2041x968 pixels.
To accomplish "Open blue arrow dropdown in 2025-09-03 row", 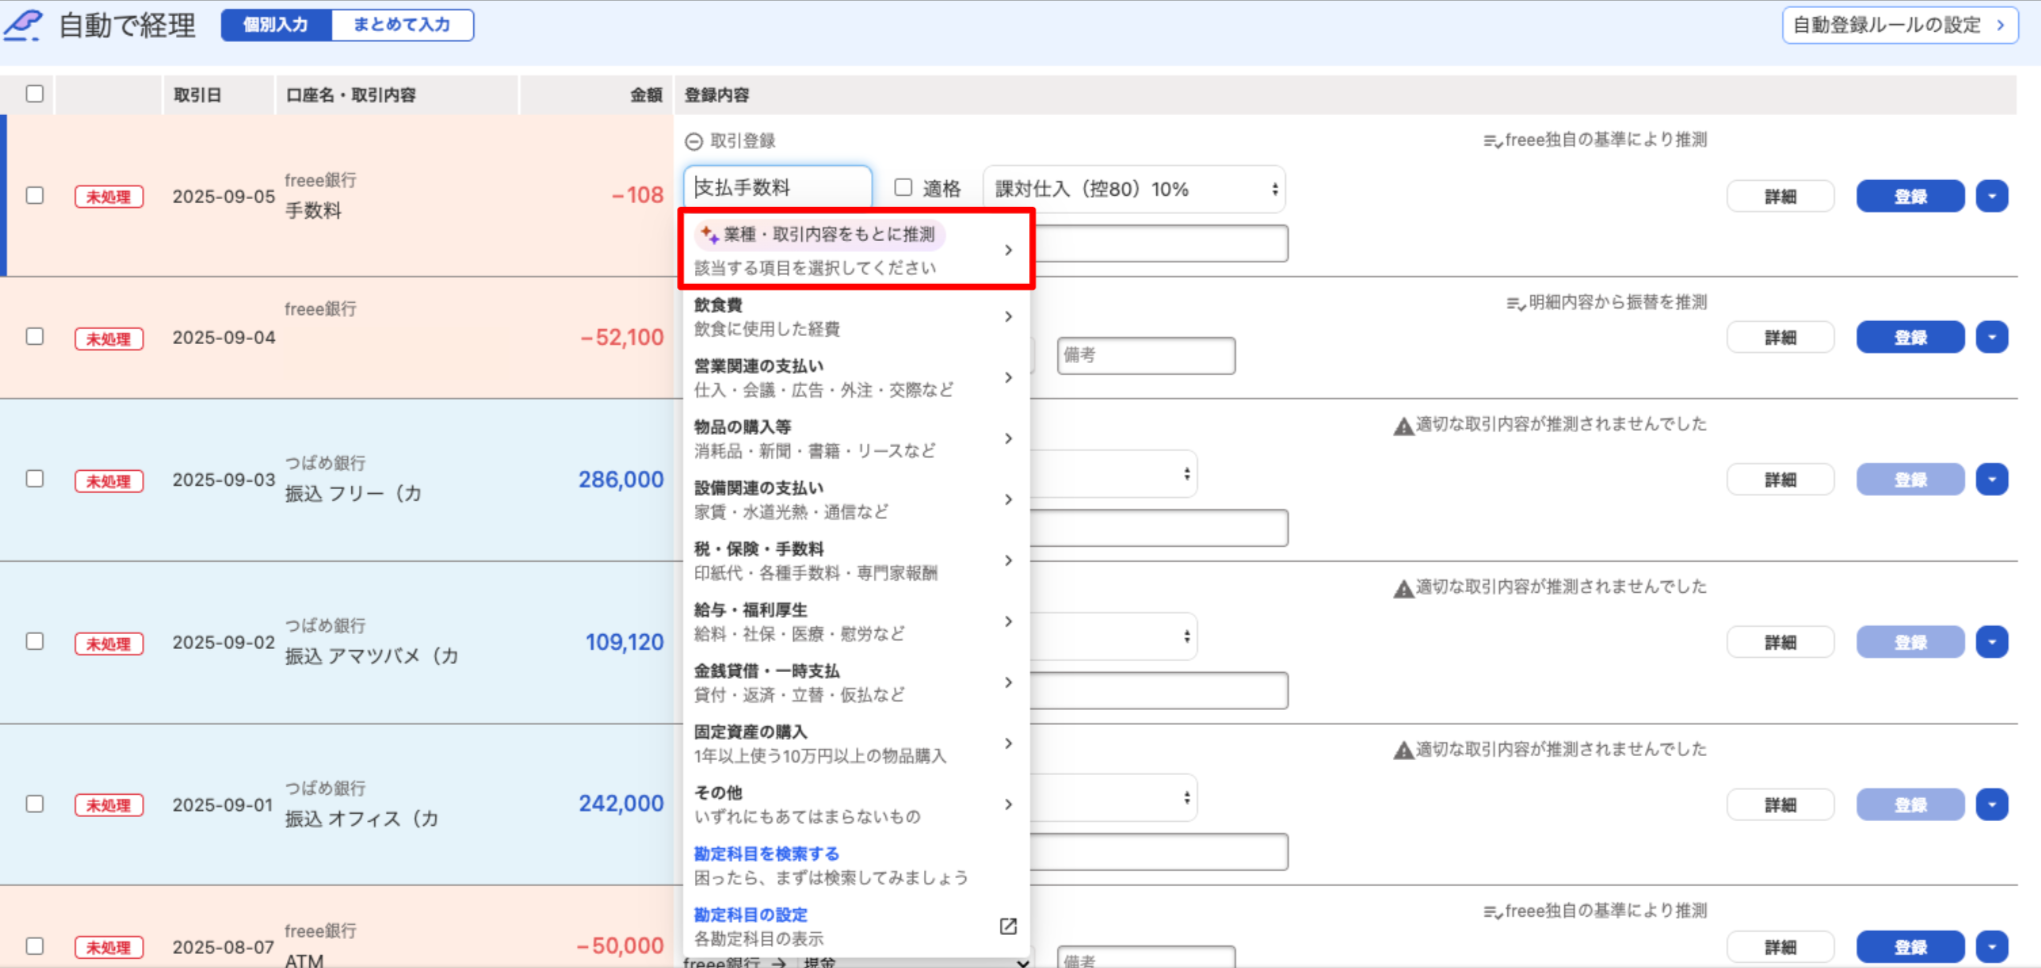I will click(1991, 479).
